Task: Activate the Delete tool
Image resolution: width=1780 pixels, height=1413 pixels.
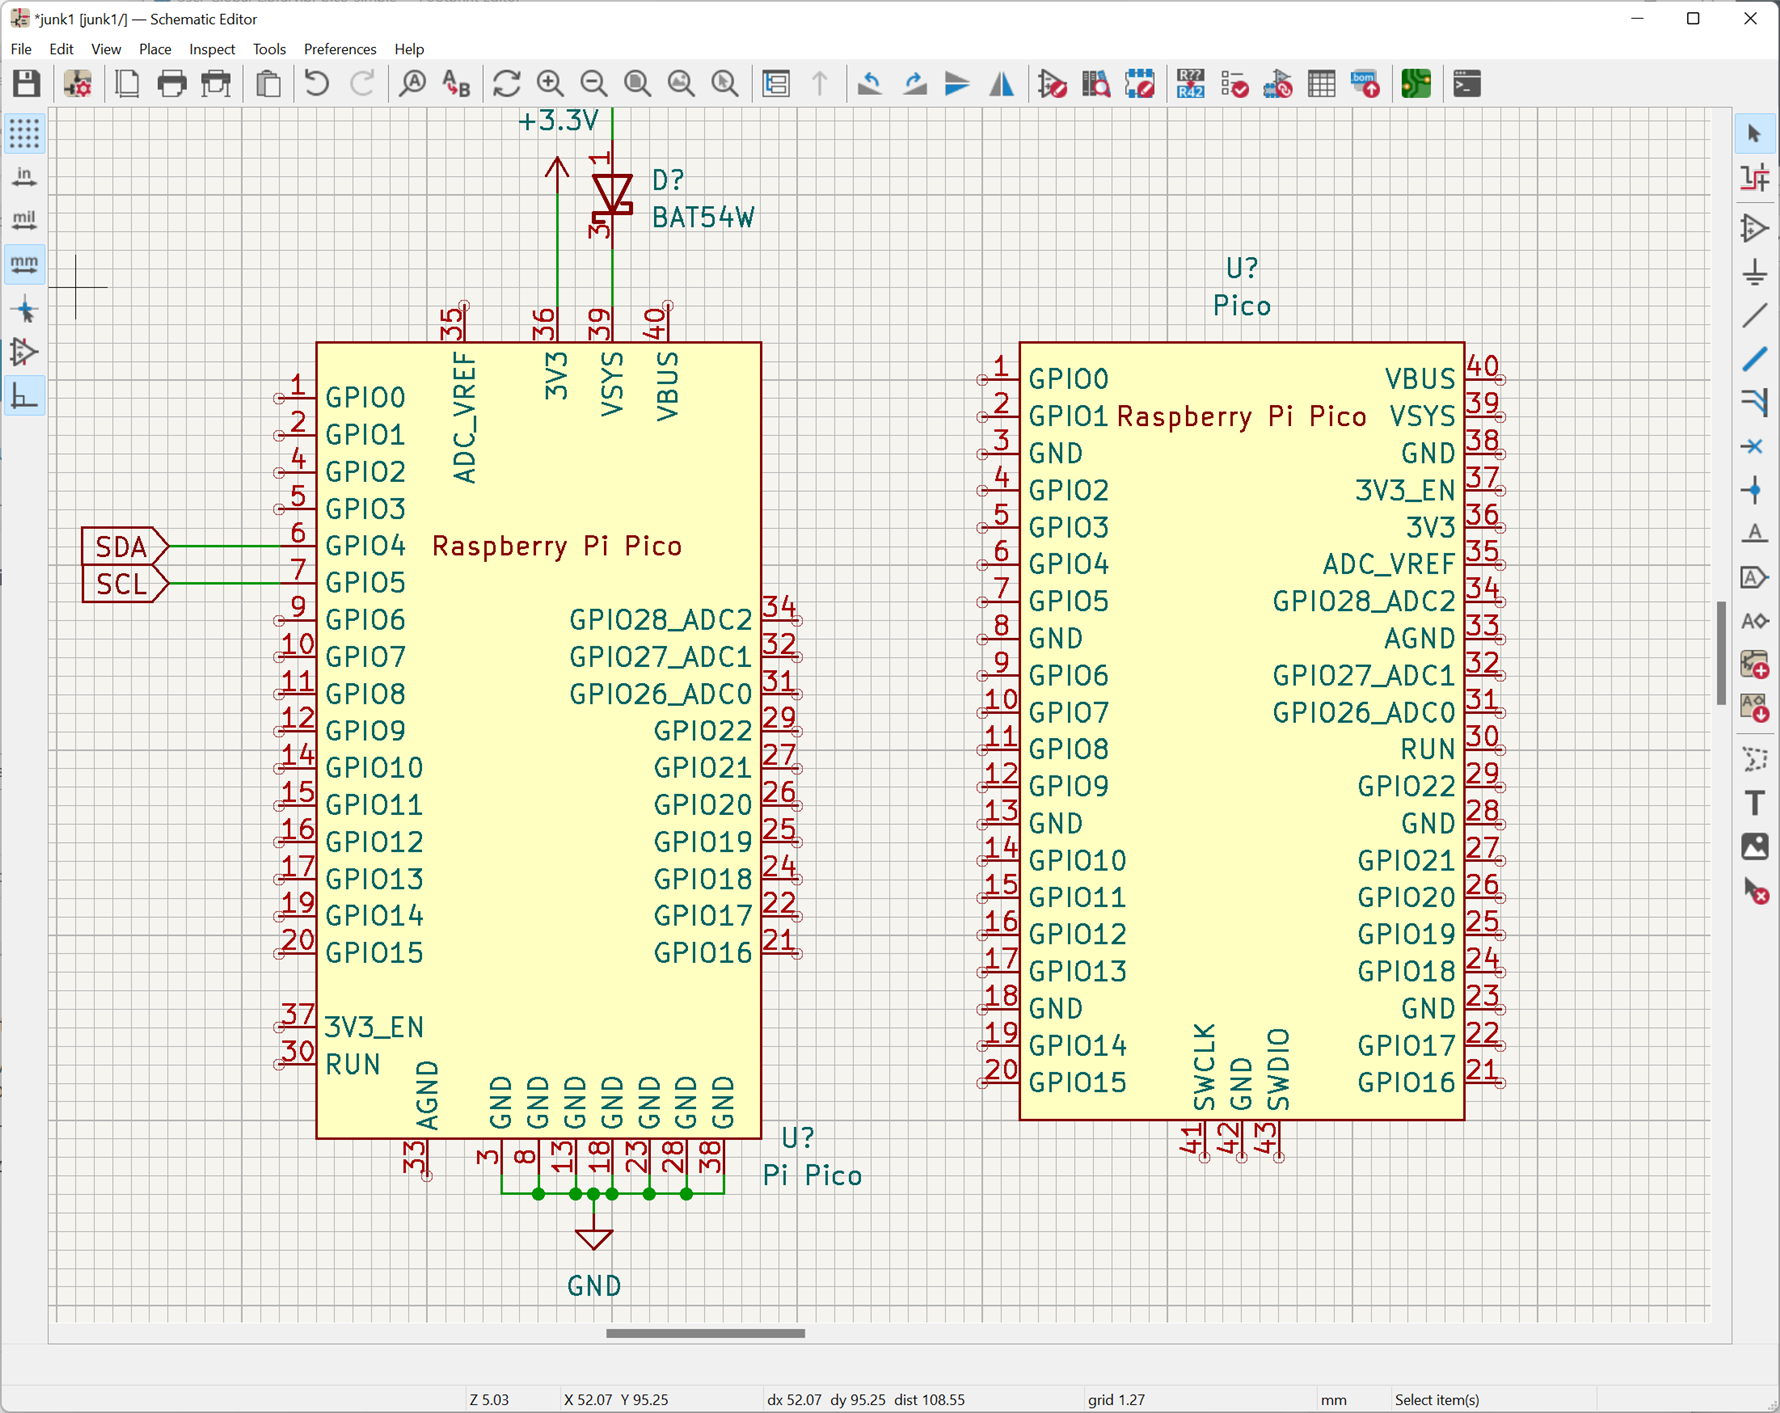Action: pyautogui.click(x=1755, y=891)
